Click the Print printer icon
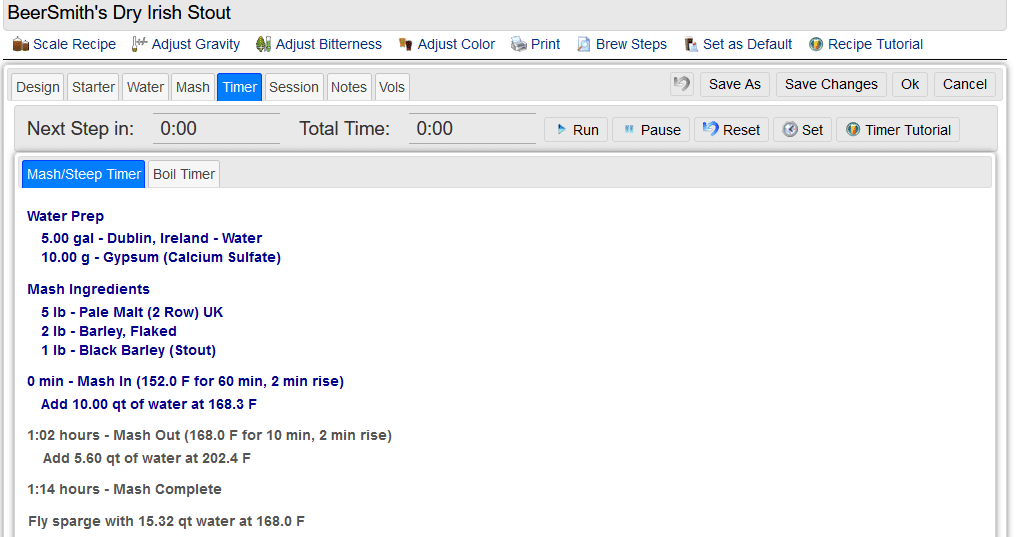Screen dimensions: 1021x537 [519, 44]
